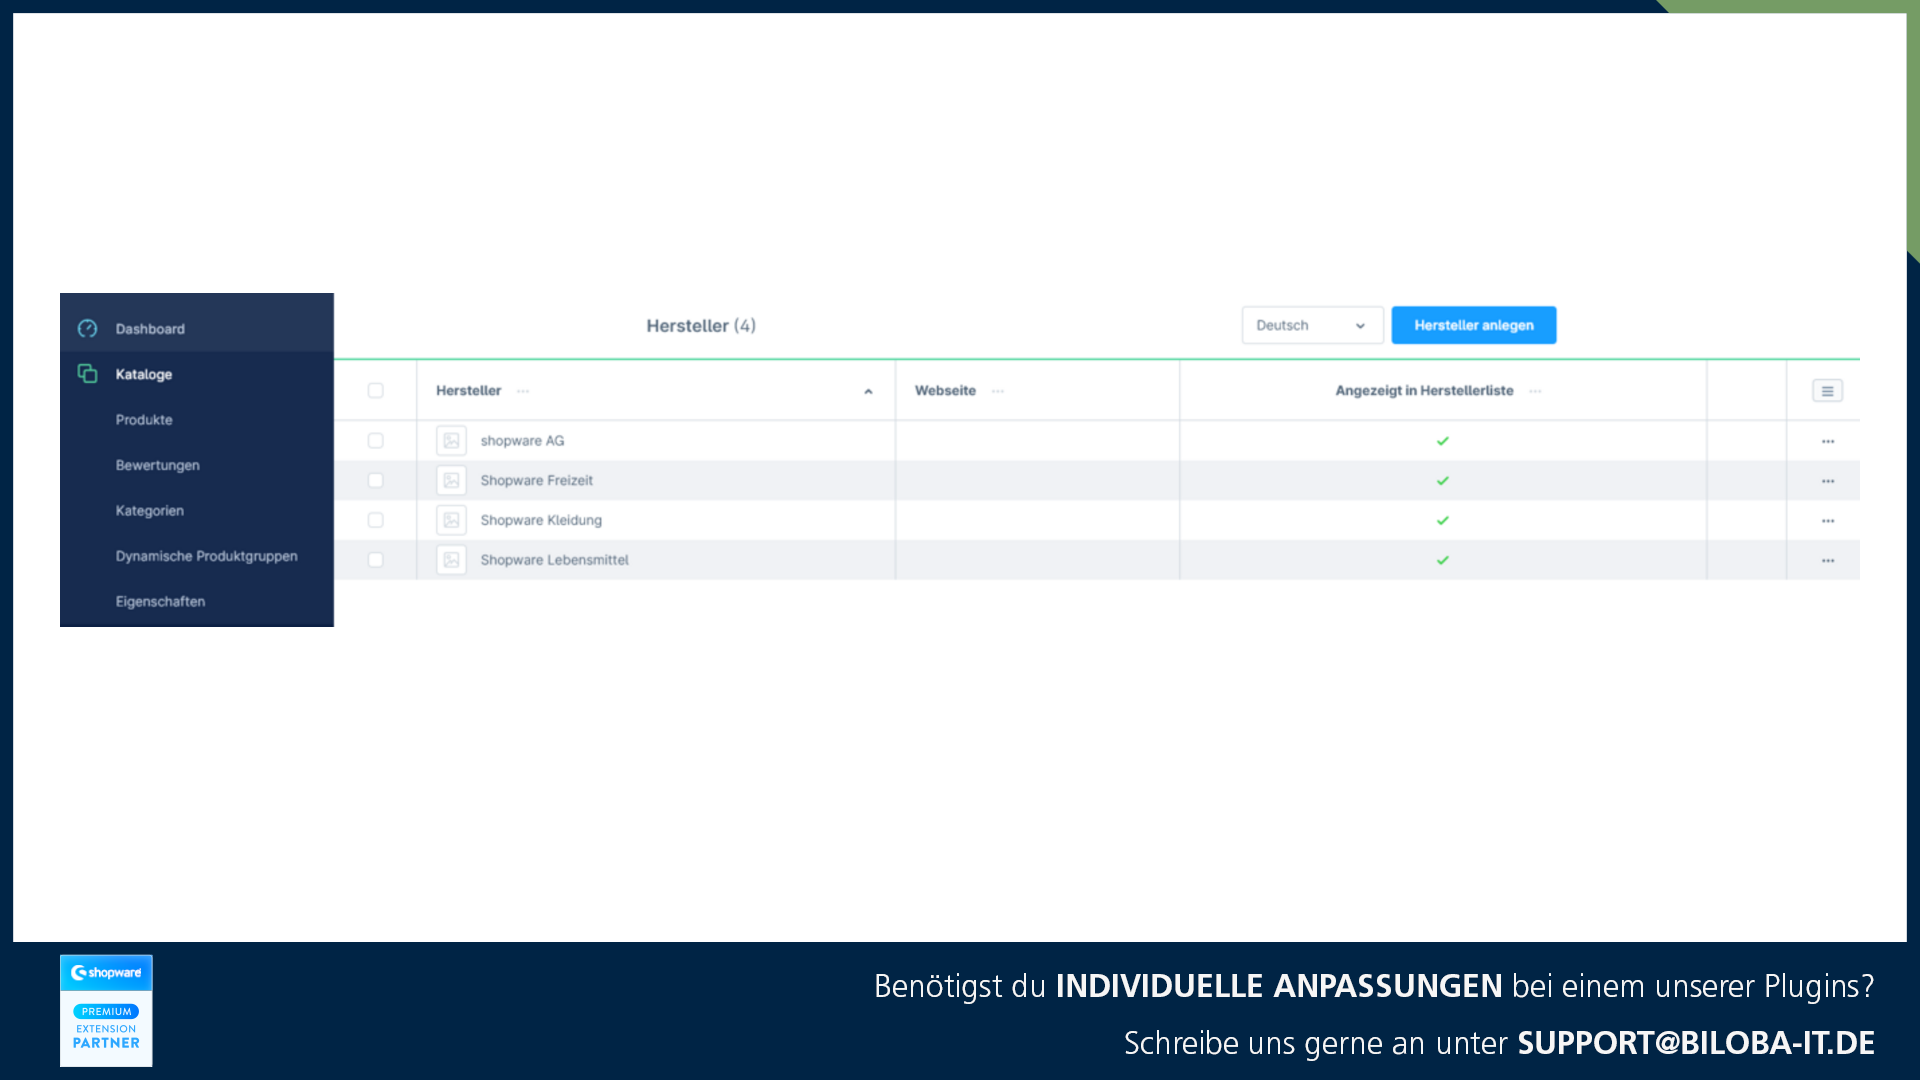Click the Shopware Freizeit image placeholder
The width and height of the screenshot is (1920, 1080).
pos(451,480)
